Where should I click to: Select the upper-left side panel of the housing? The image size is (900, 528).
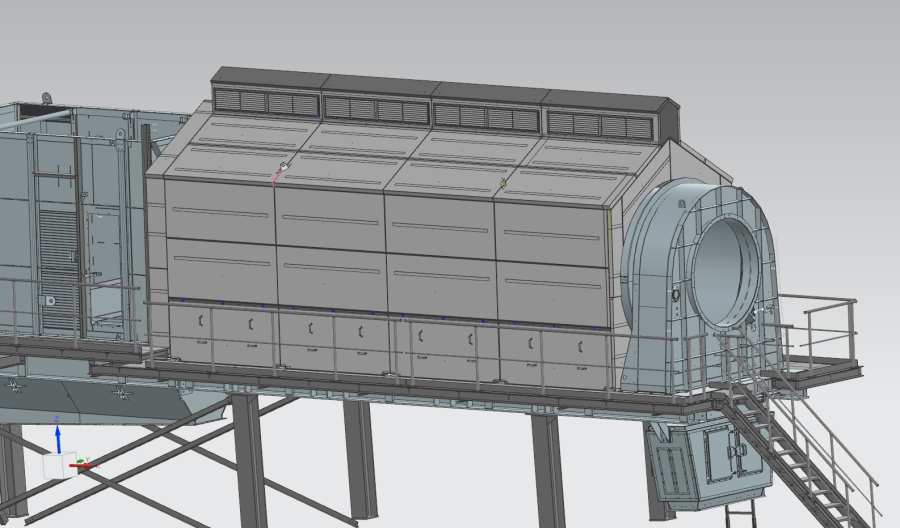[x=219, y=208]
